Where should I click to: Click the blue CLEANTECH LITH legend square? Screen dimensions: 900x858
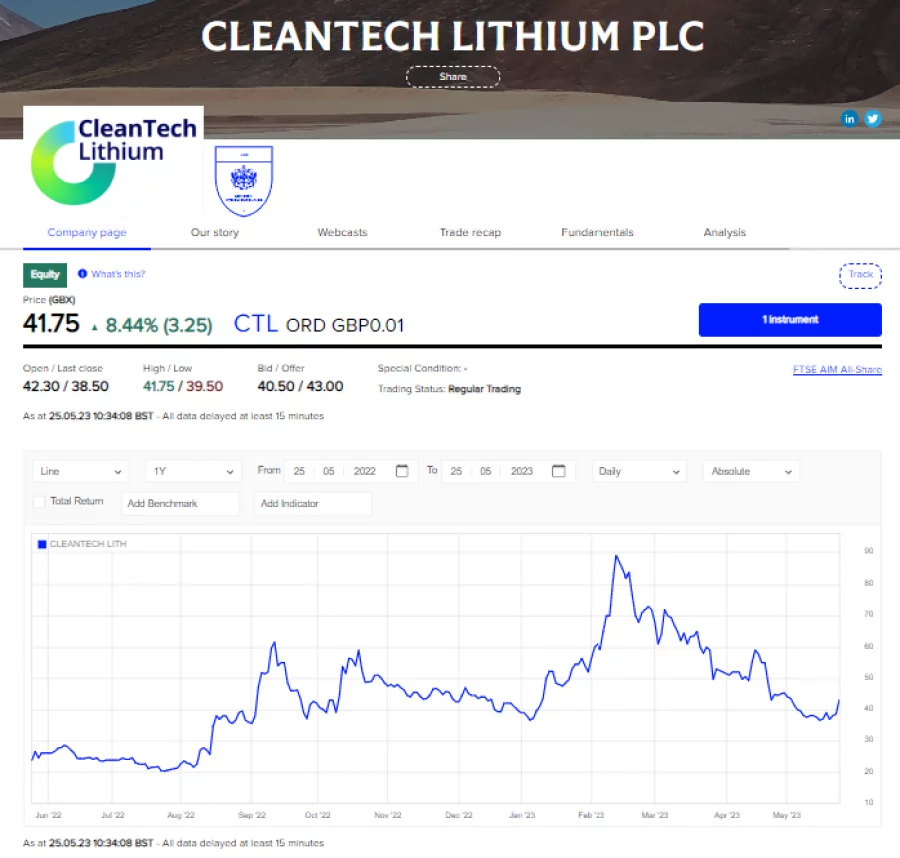[42, 544]
